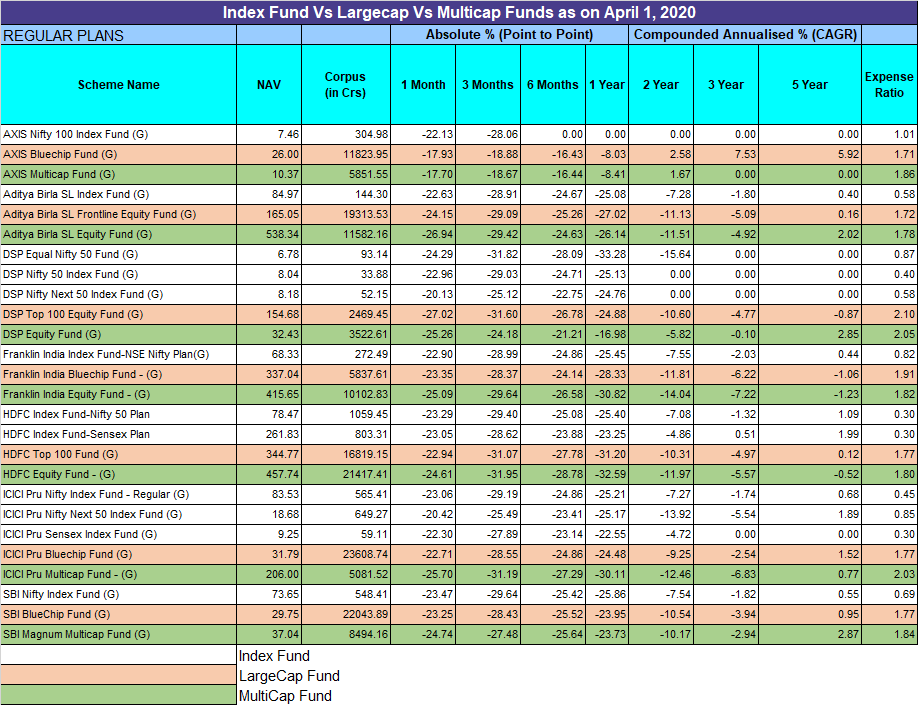
Task: Click the 2 Year column header
Action: click(661, 84)
